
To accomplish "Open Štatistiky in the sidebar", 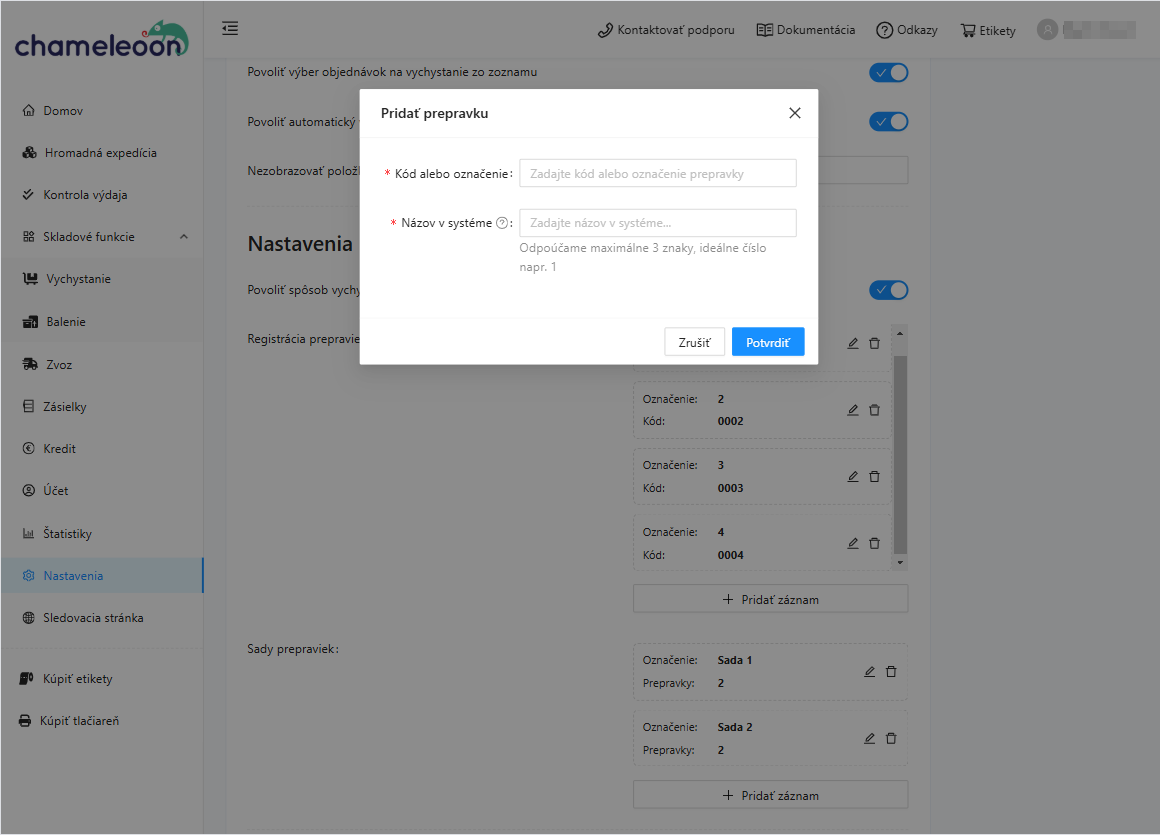I will pos(67,534).
